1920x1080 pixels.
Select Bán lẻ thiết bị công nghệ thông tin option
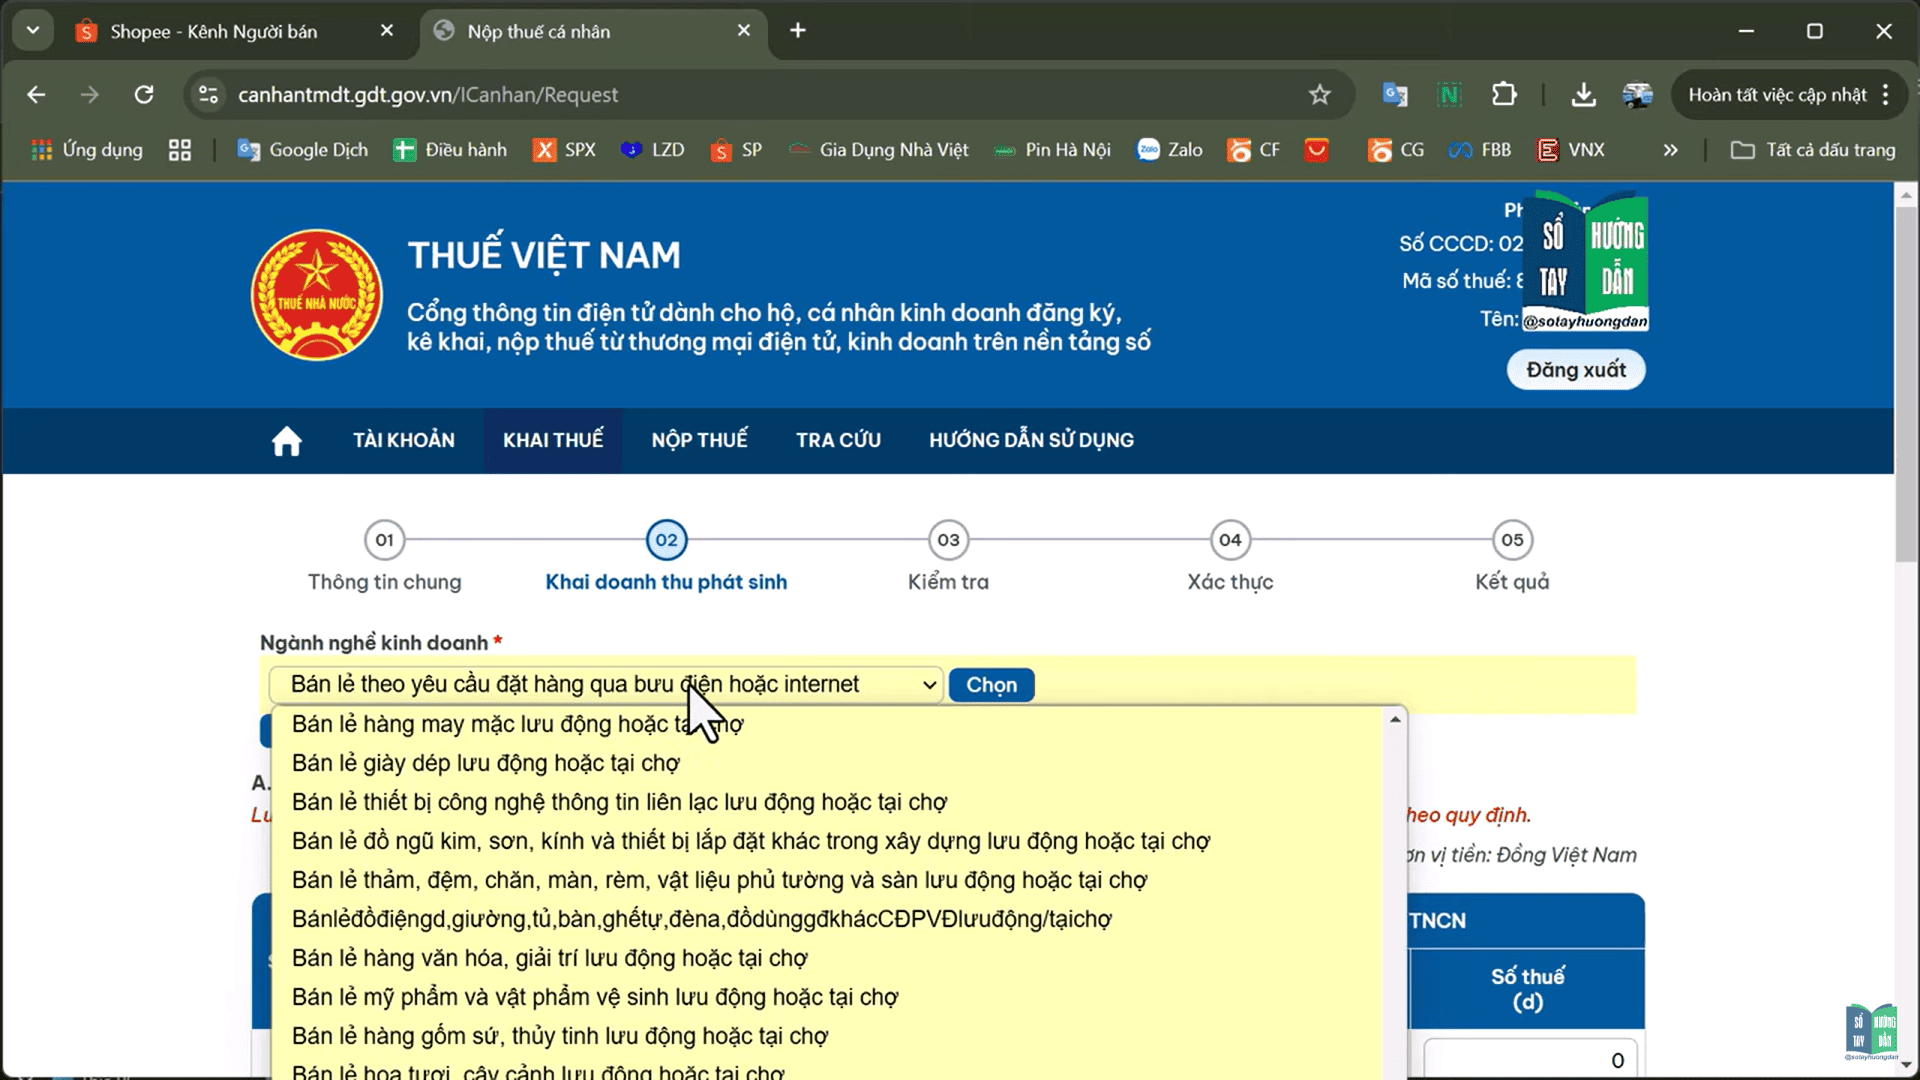827,802
